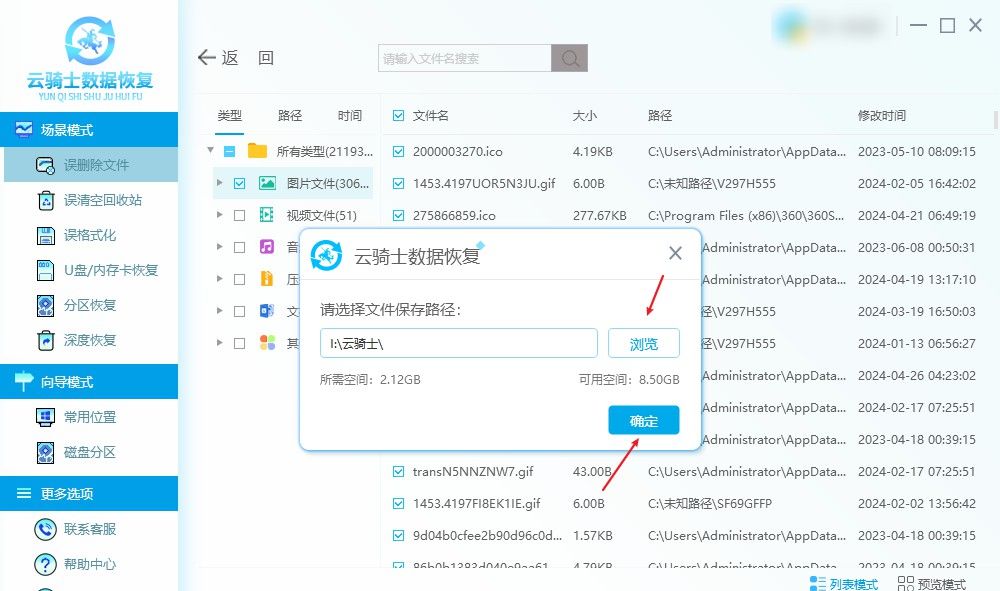Expand the audio type tree node
This screenshot has width=1000, height=591.
pyautogui.click(x=219, y=247)
